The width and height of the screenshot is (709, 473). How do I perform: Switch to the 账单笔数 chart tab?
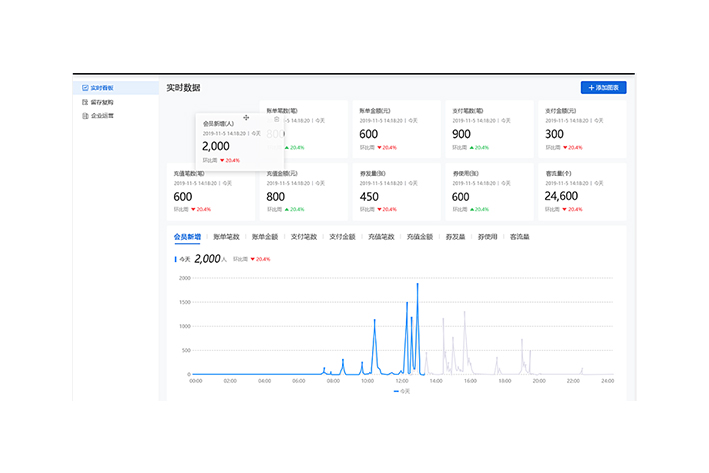click(x=226, y=237)
